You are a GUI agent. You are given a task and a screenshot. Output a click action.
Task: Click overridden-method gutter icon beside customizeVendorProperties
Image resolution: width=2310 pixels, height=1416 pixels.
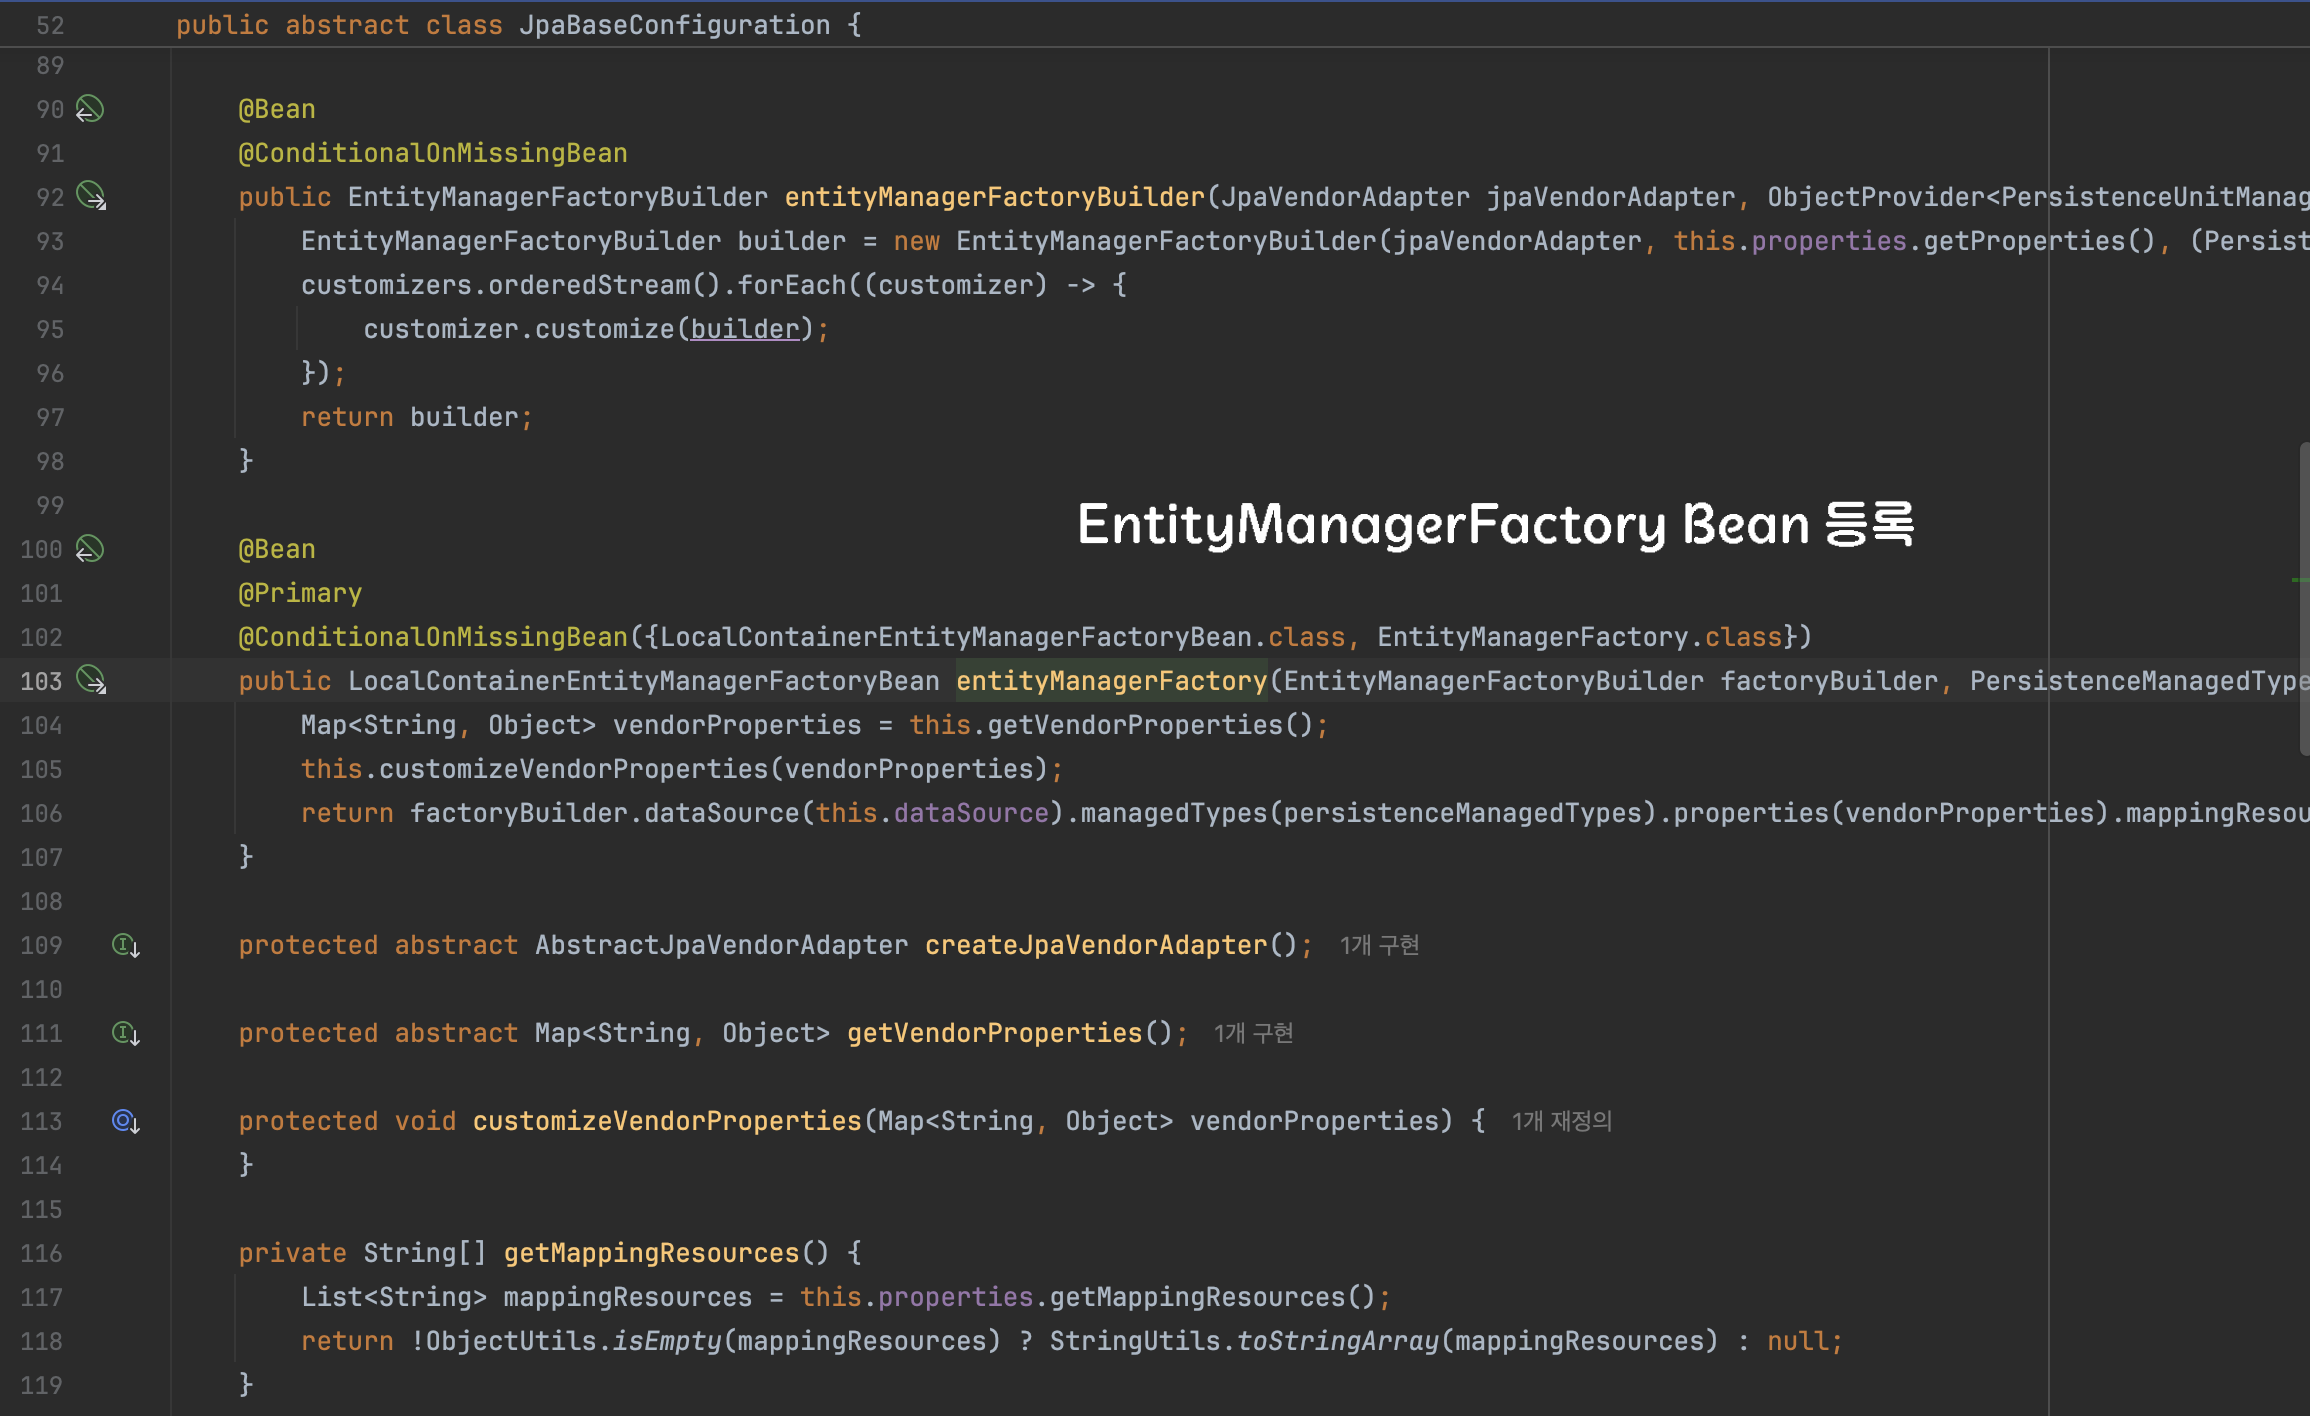coord(125,1121)
